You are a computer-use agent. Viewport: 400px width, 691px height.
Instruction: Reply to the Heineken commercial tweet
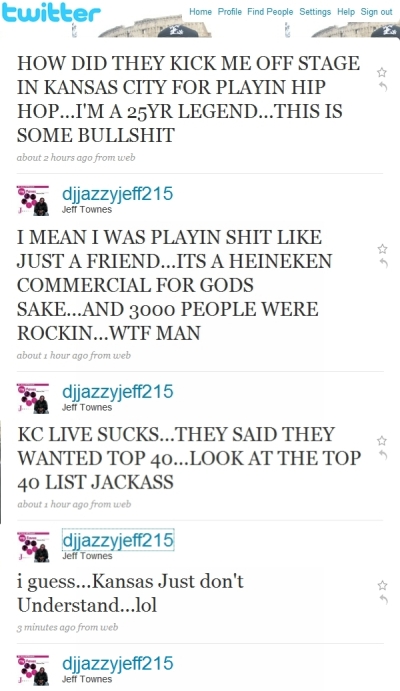(x=383, y=263)
